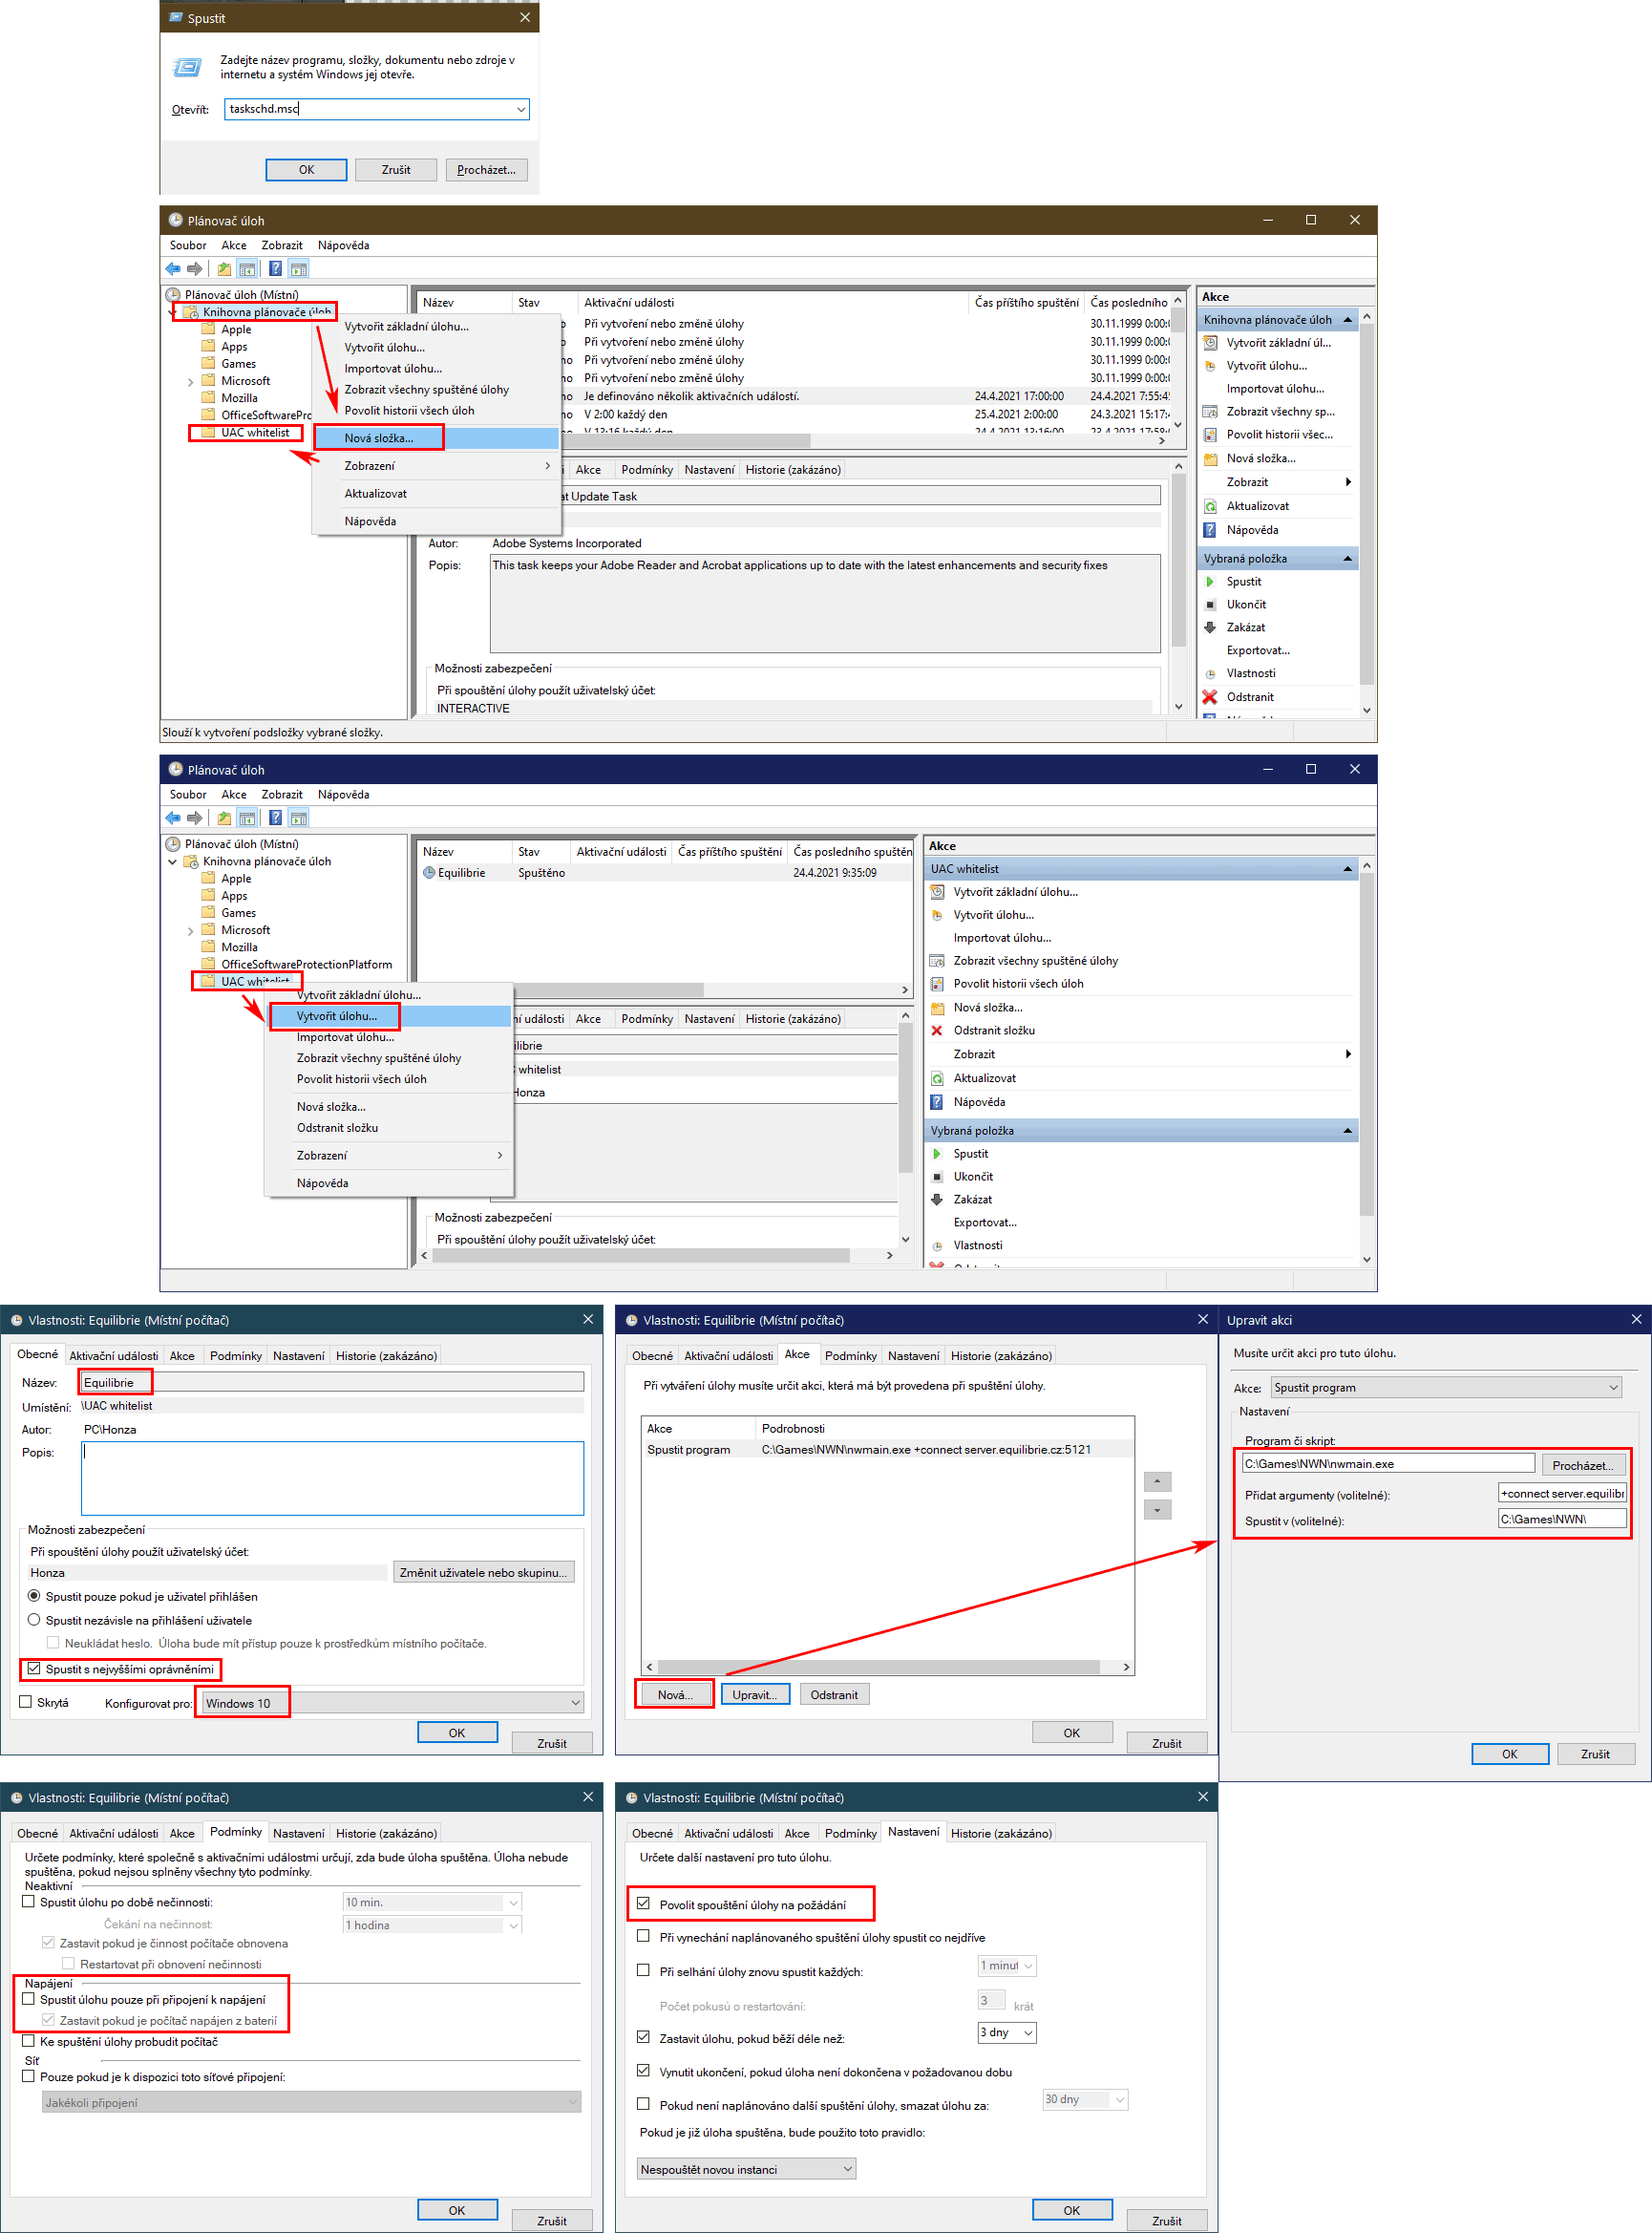The width and height of the screenshot is (1652, 2233).
Task: Click move-down arrow button beside the Akce list
Action: [x=1157, y=1510]
